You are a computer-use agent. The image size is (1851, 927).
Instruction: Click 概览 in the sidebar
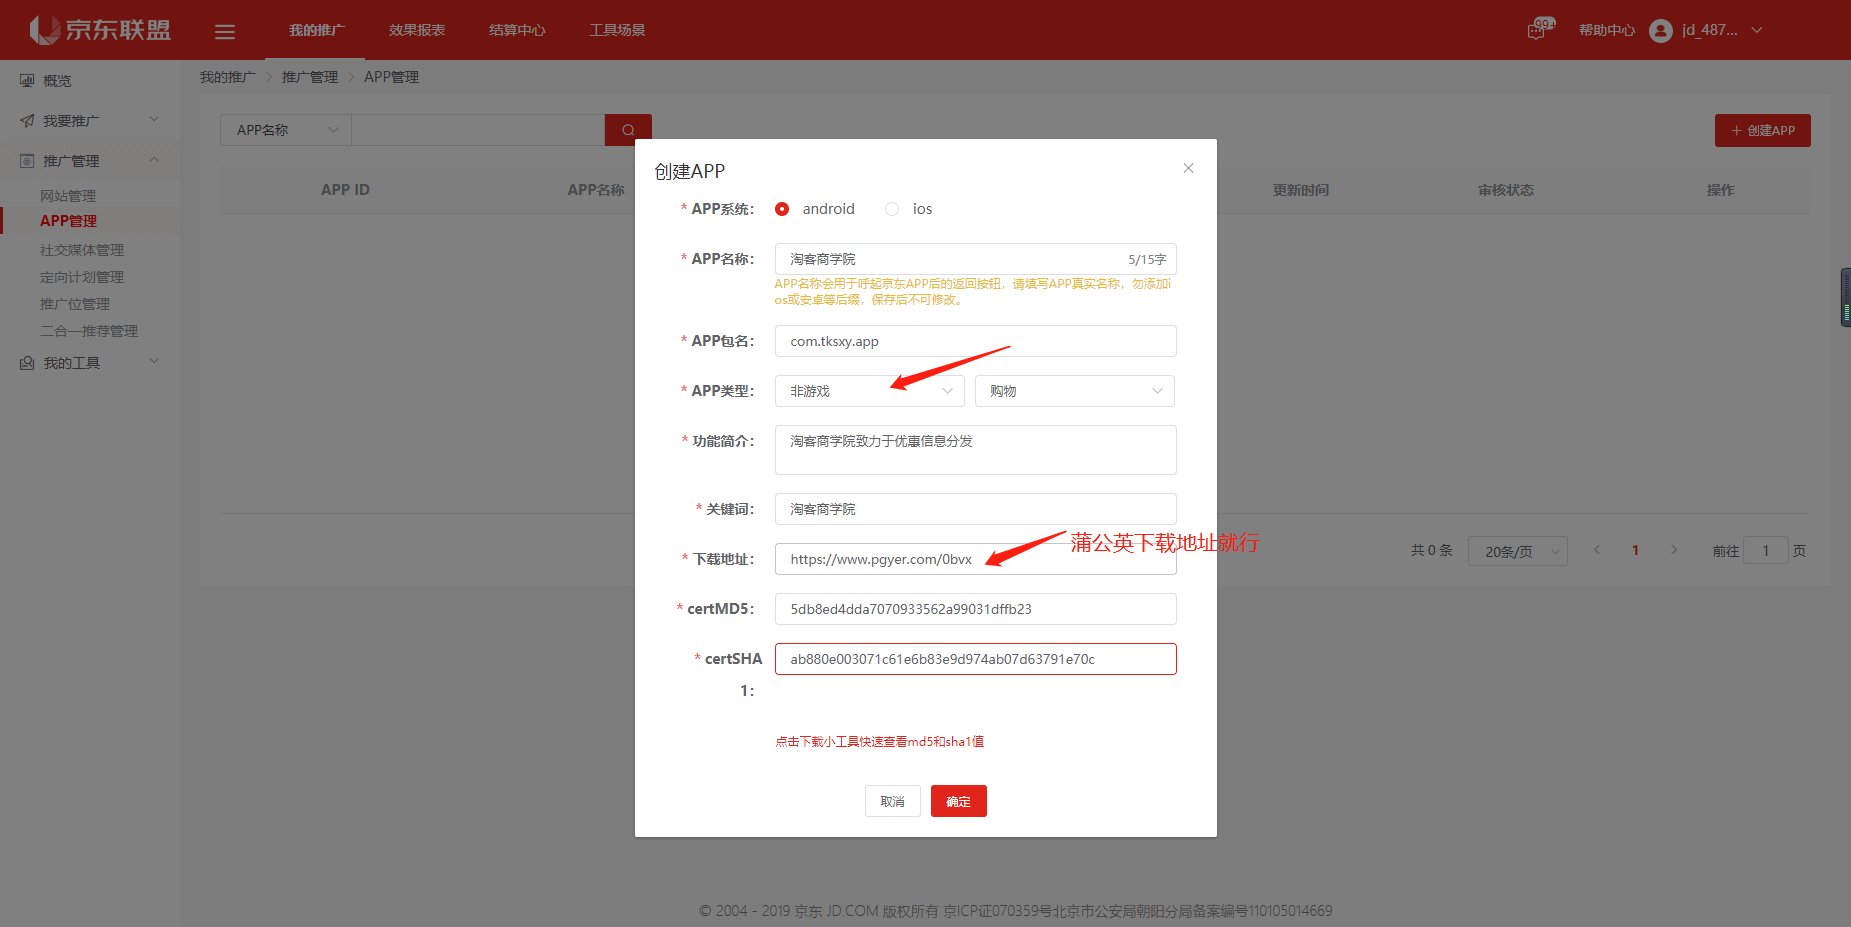[x=57, y=81]
